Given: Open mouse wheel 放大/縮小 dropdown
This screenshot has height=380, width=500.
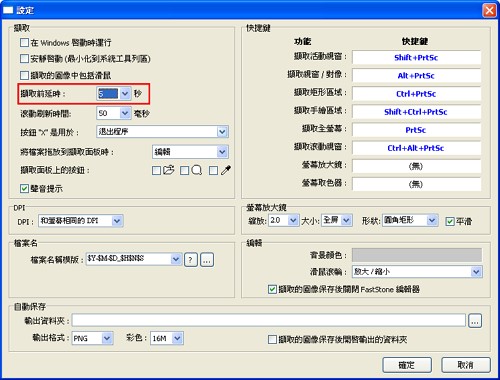Looking at the screenshot, I should [x=476, y=272].
